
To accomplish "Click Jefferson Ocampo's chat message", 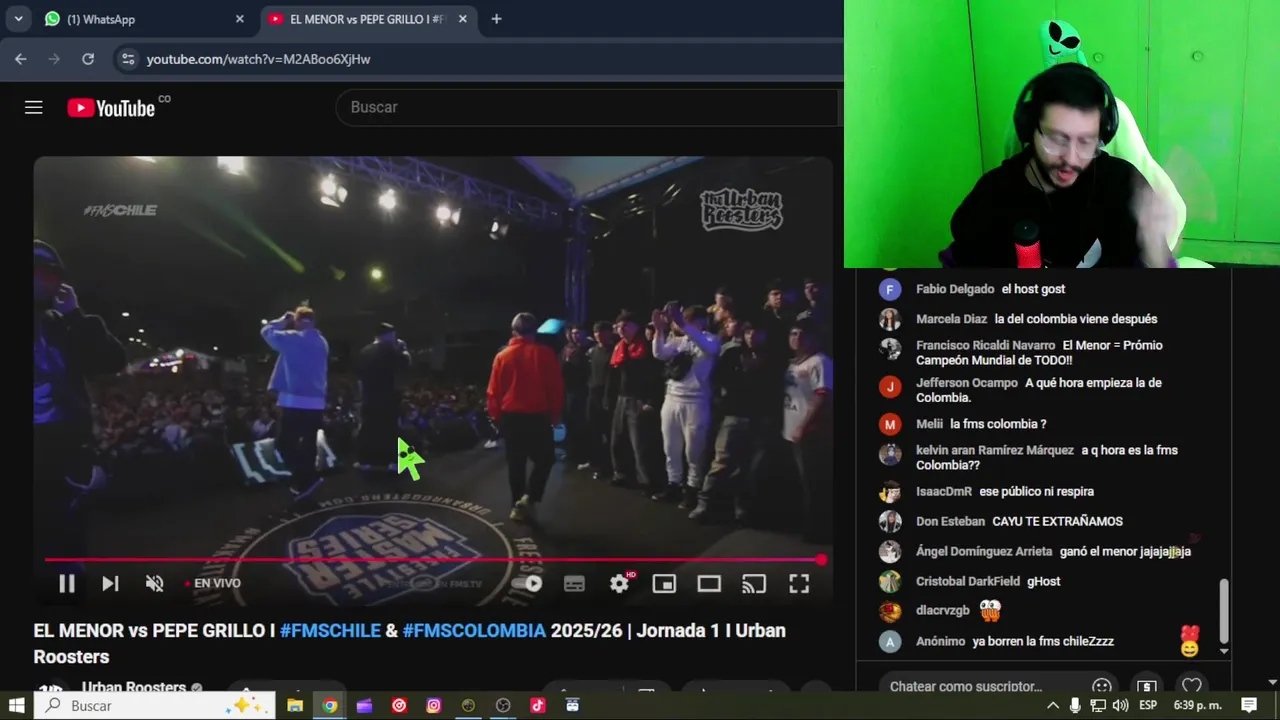I will pos(1040,390).
